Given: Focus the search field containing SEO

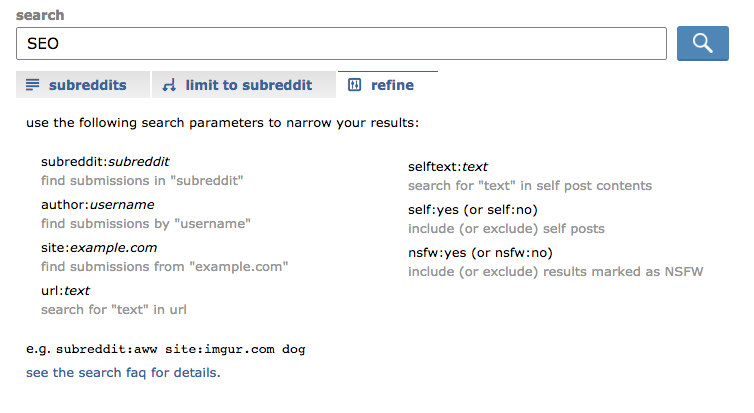Looking at the screenshot, I should 341,43.
